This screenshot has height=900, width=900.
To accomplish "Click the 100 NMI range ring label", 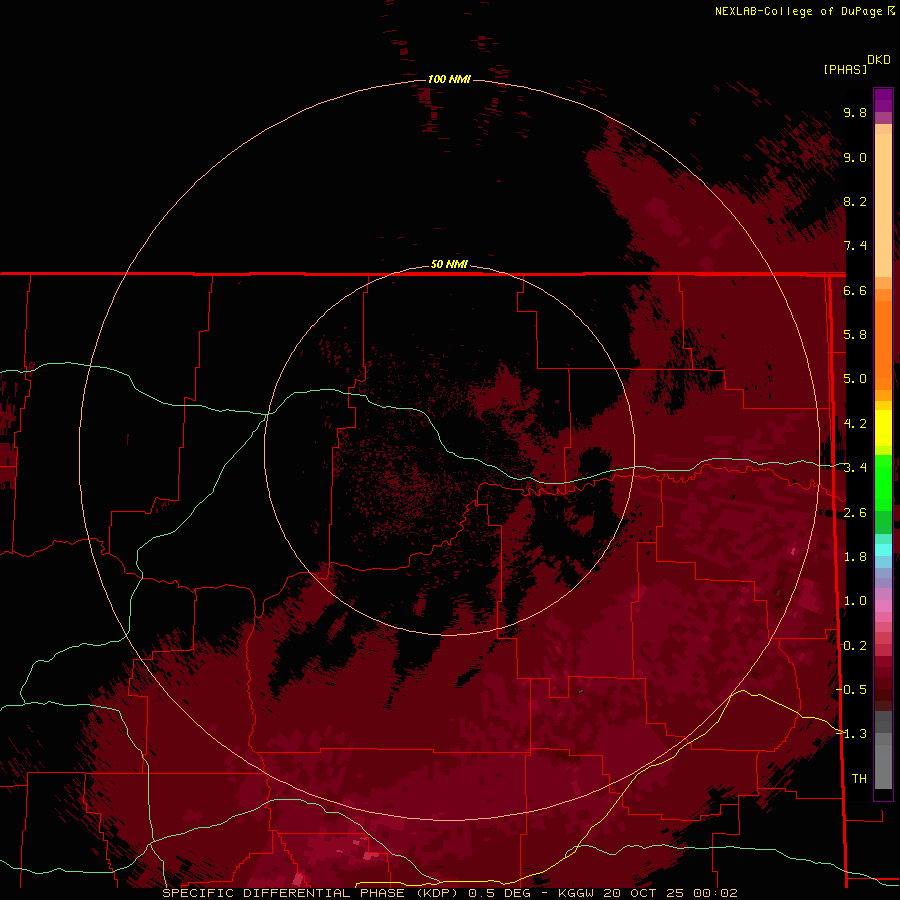I will 449,79.
